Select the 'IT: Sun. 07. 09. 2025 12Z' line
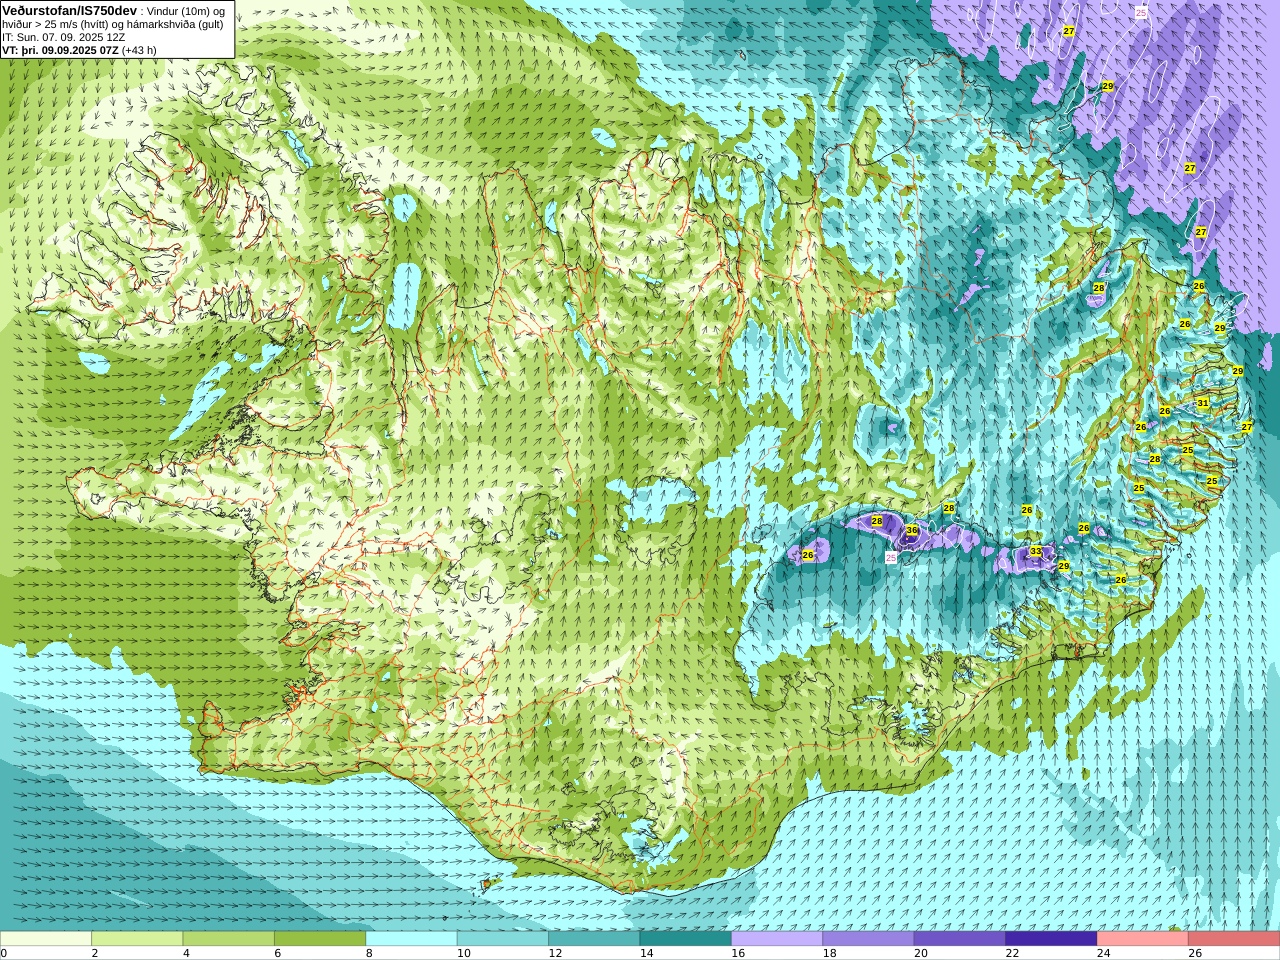The image size is (1280, 960). point(64,37)
